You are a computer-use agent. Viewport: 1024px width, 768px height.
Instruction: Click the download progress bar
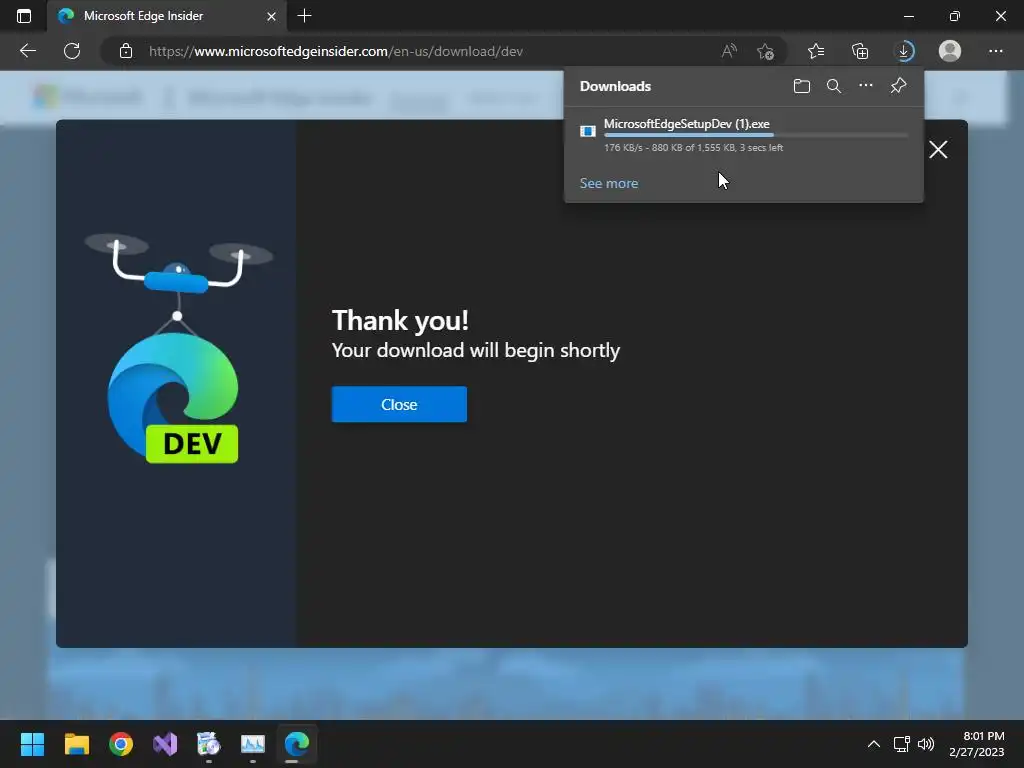click(x=756, y=135)
